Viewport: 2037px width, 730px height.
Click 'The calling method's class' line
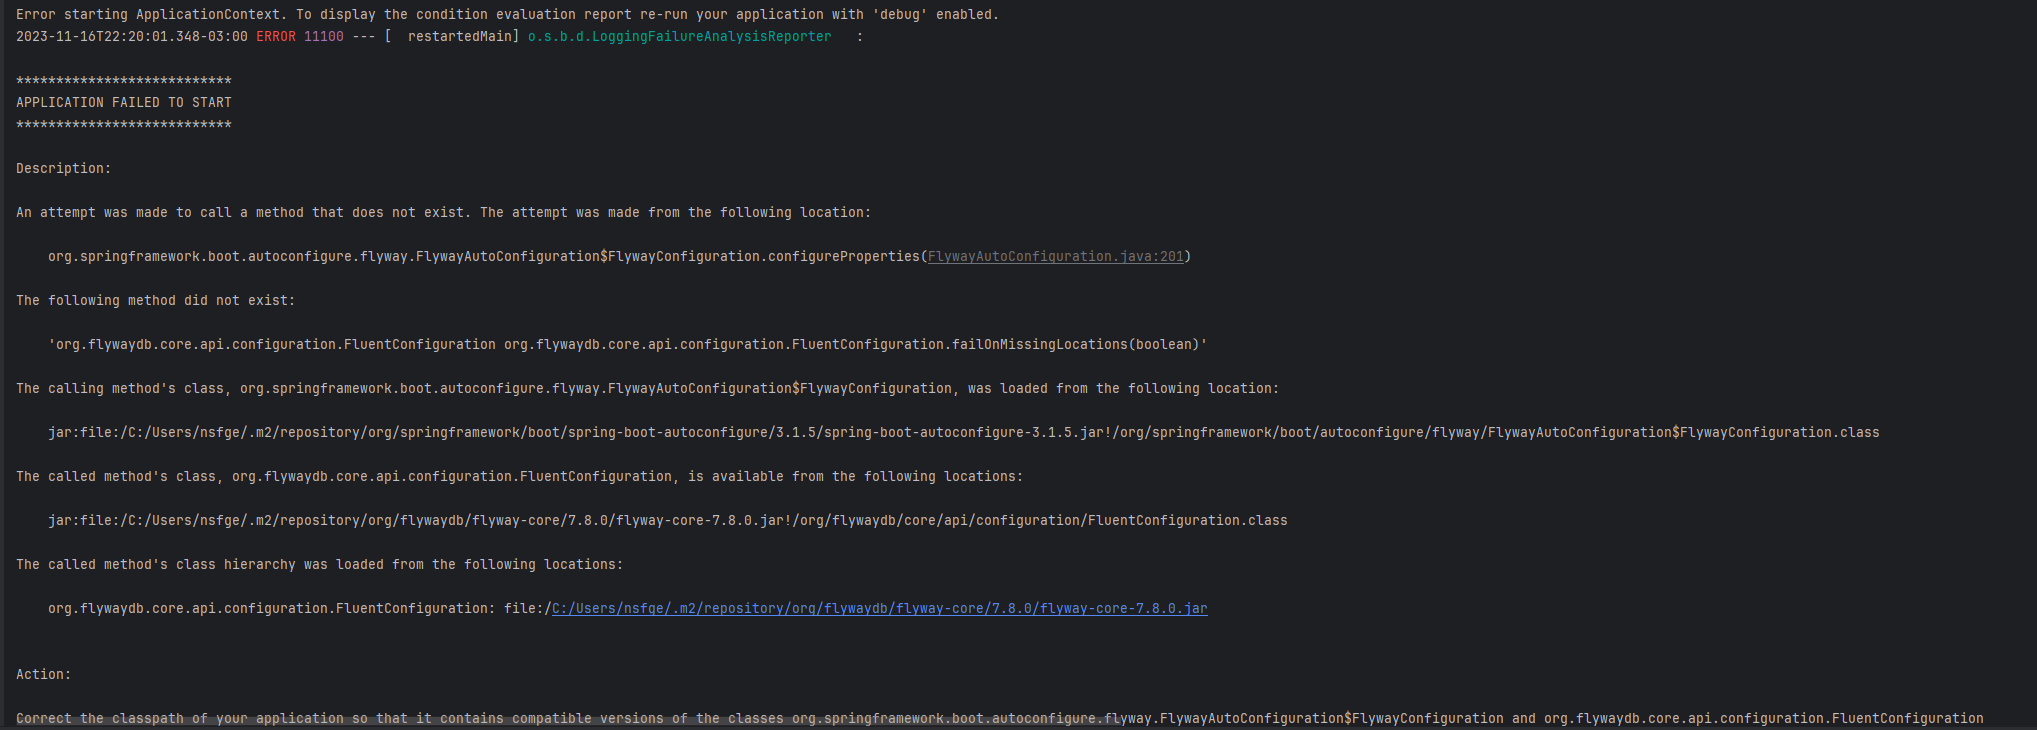click(x=647, y=389)
